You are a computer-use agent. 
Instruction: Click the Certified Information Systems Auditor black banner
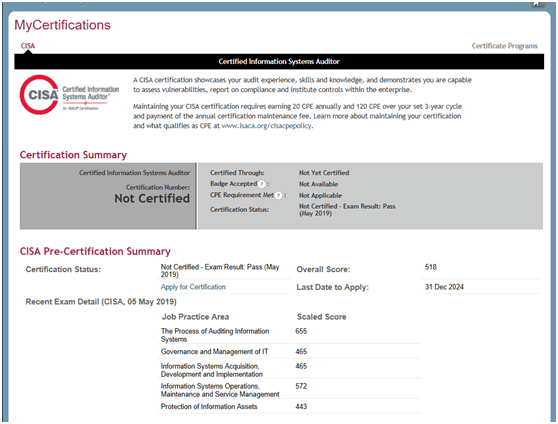pyautogui.click(x=279, y=62)
